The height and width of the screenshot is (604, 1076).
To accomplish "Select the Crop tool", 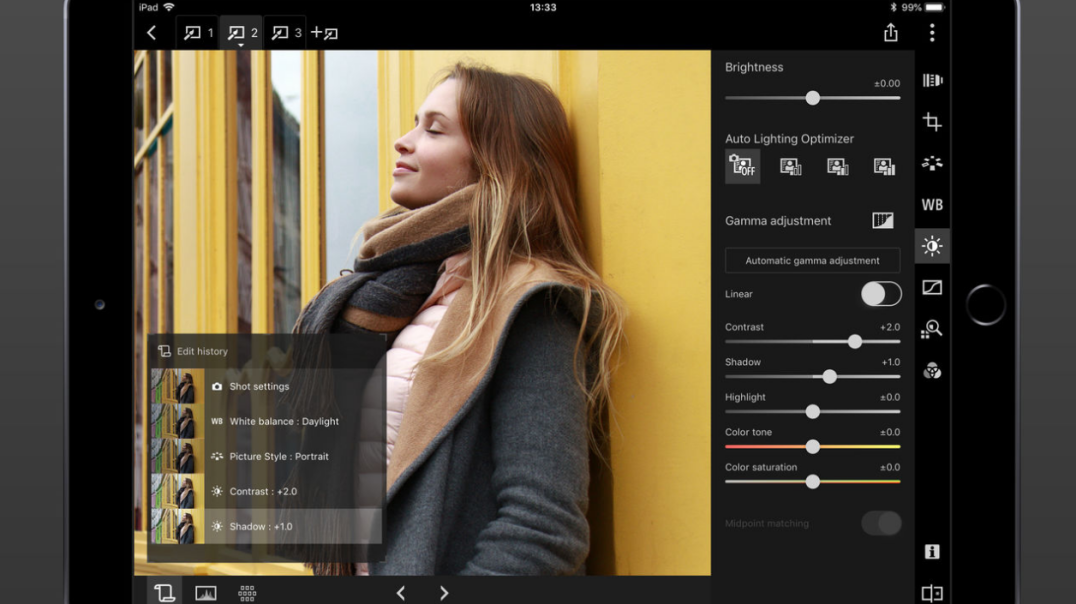I will [x=932, y=121].
